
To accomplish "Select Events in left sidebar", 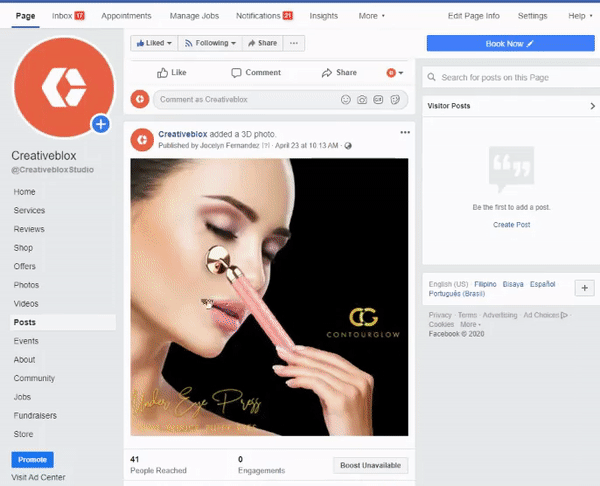I will 26,341.
